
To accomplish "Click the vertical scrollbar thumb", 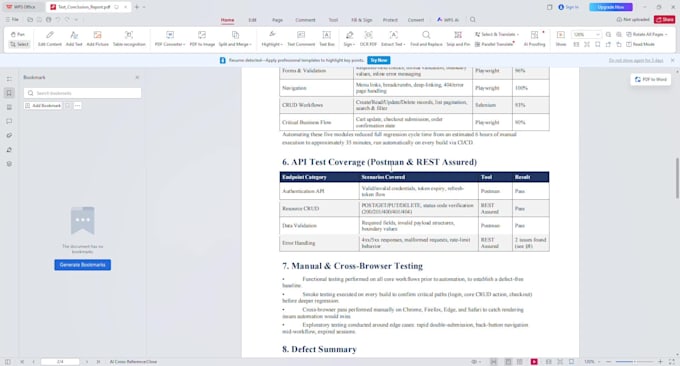I will 677,178.
